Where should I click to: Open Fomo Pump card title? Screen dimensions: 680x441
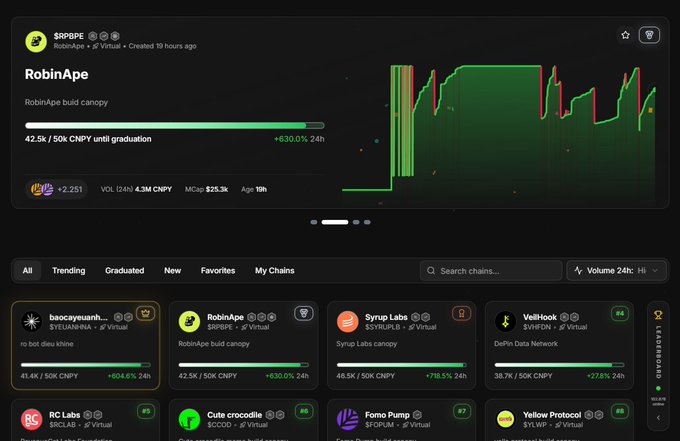point(387,415)
